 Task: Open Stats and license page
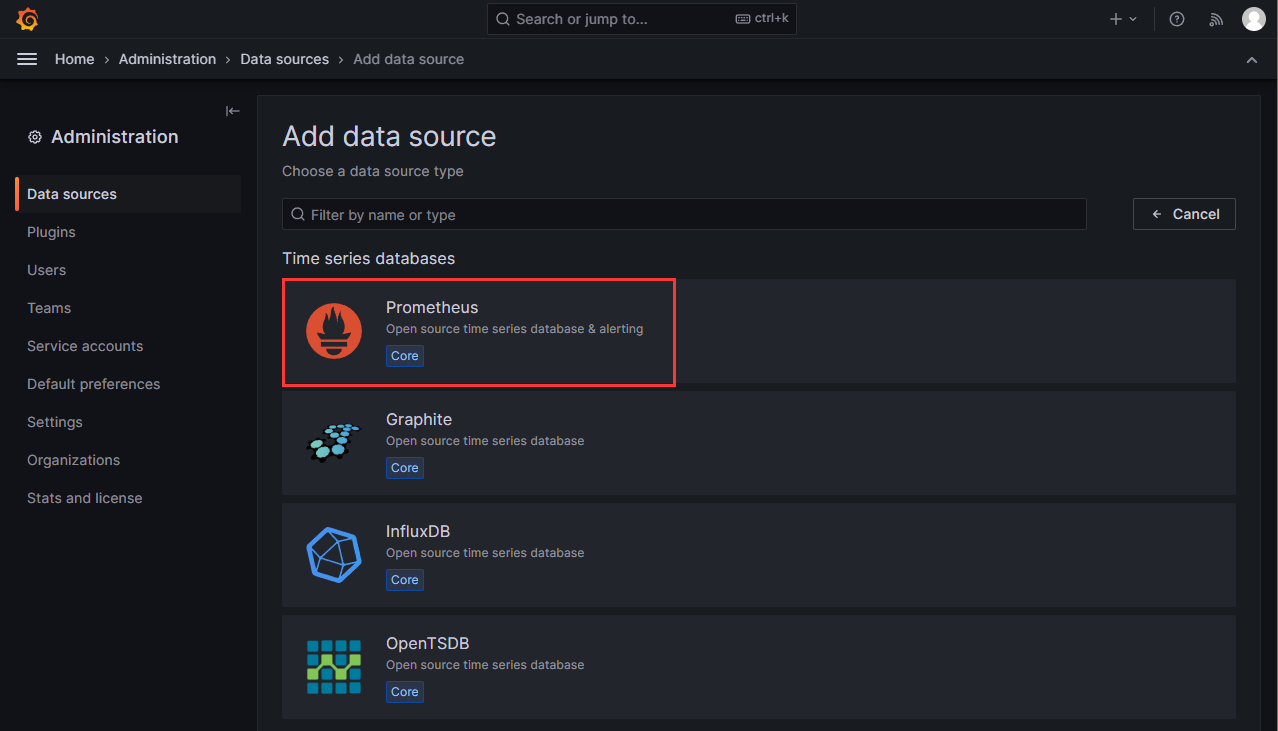(85, 498)
